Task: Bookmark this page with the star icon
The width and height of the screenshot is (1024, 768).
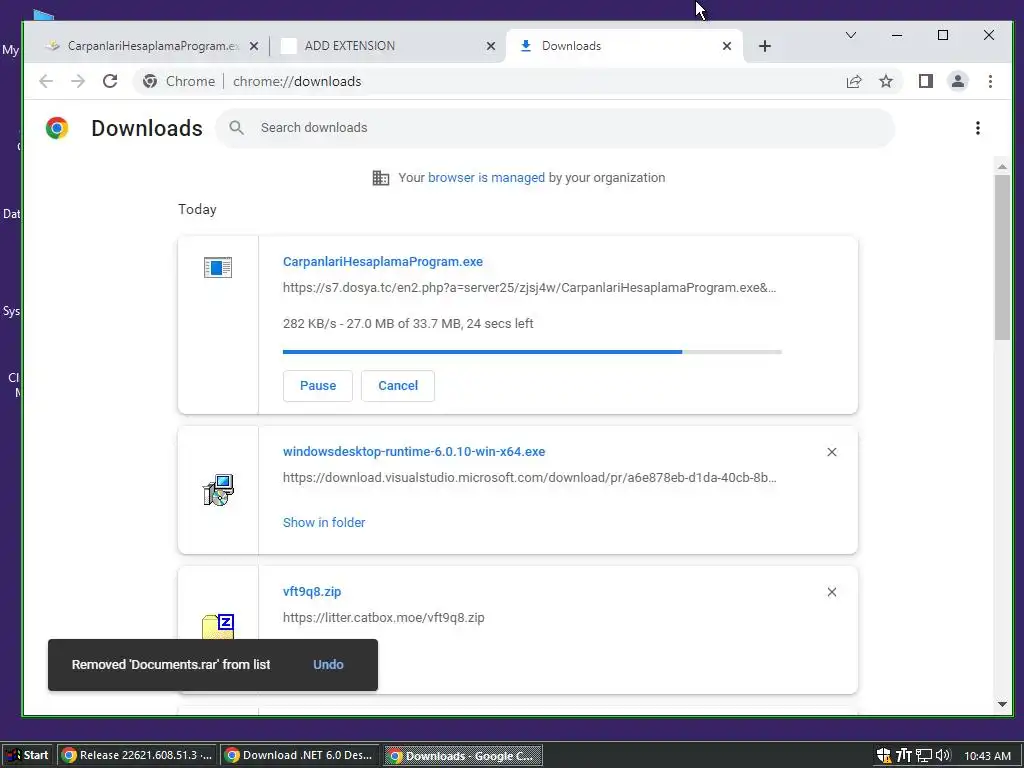Action: click(x=886, y=81)
